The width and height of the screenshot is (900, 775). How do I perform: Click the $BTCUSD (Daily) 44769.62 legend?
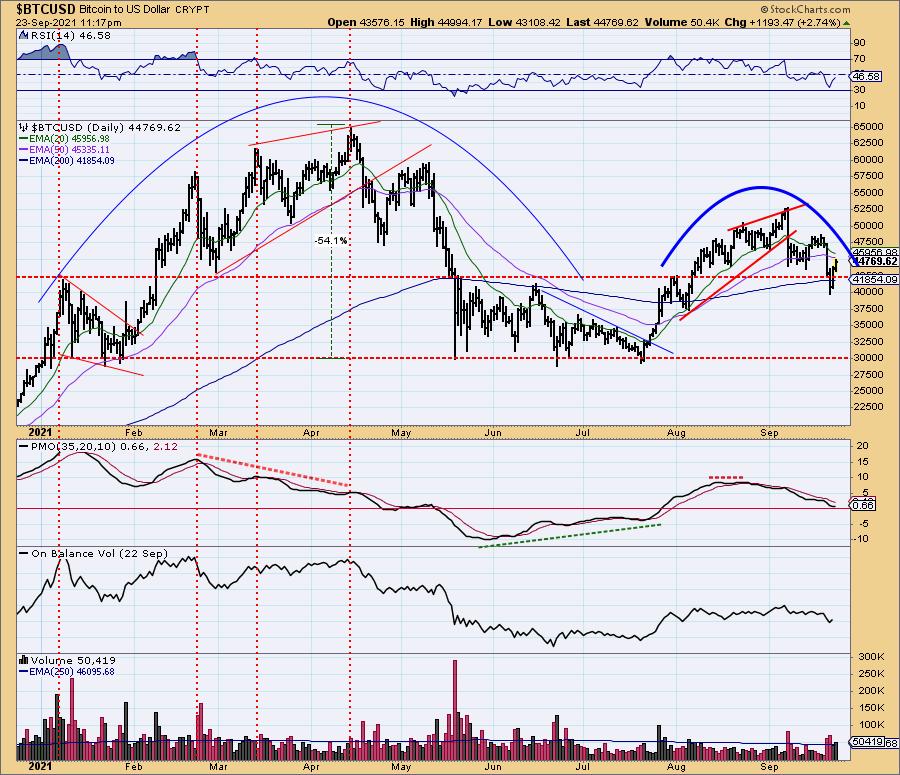(x=106, y=127)
